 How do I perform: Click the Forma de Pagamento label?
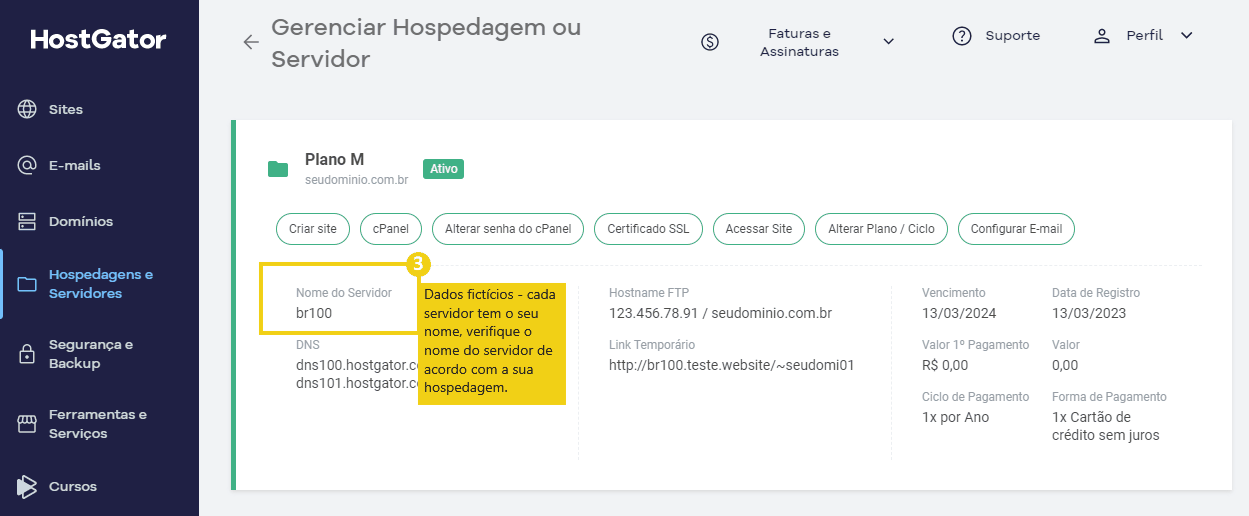point(1109,397)
